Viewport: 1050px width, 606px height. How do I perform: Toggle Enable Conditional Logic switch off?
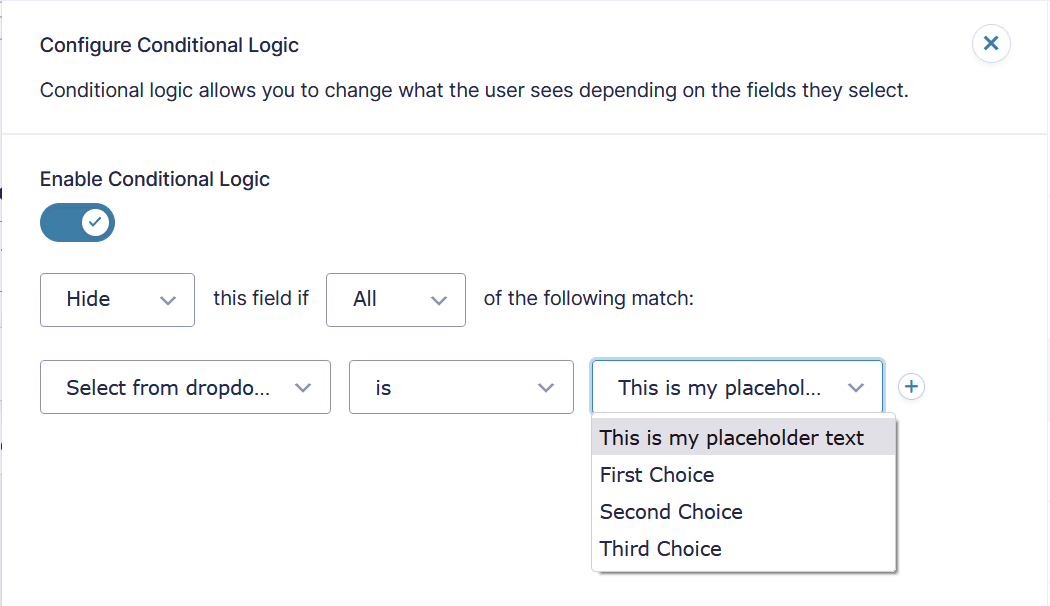pyautogui.click(x=78, y=222)
